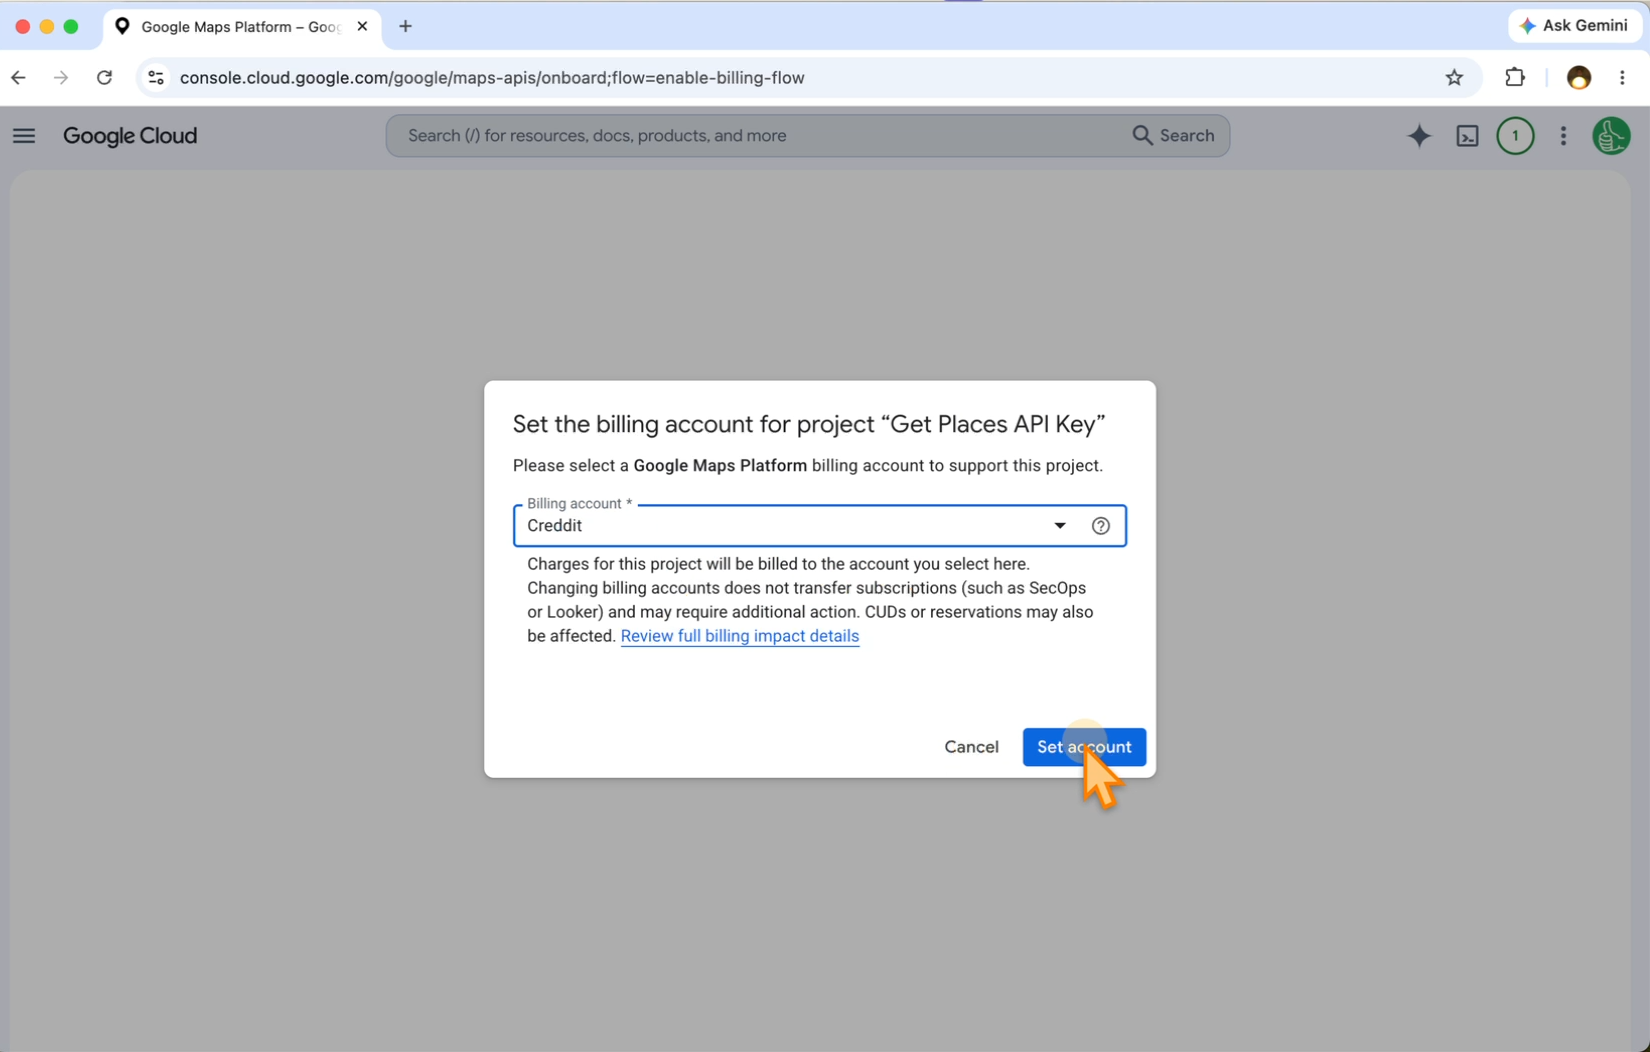Open notifications badge showing 1

point(1515,136)
